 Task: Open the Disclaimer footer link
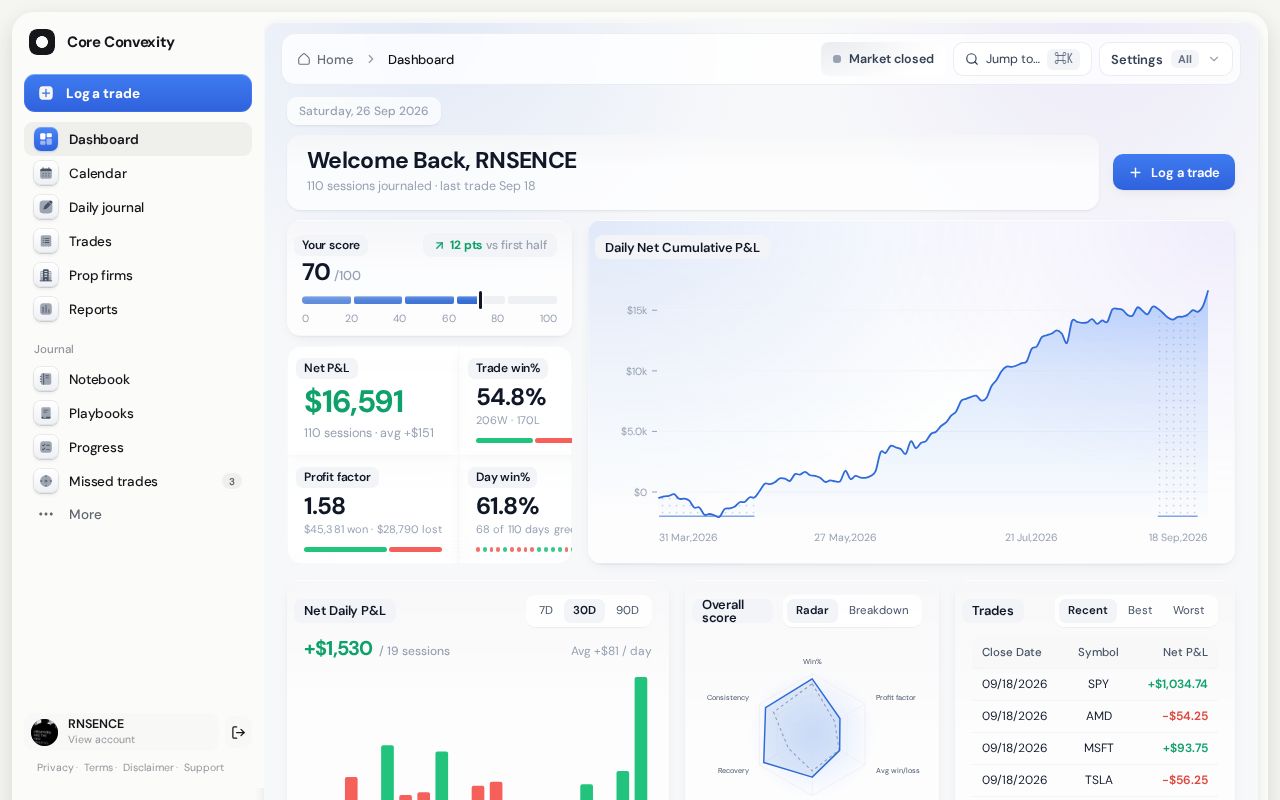148,768
